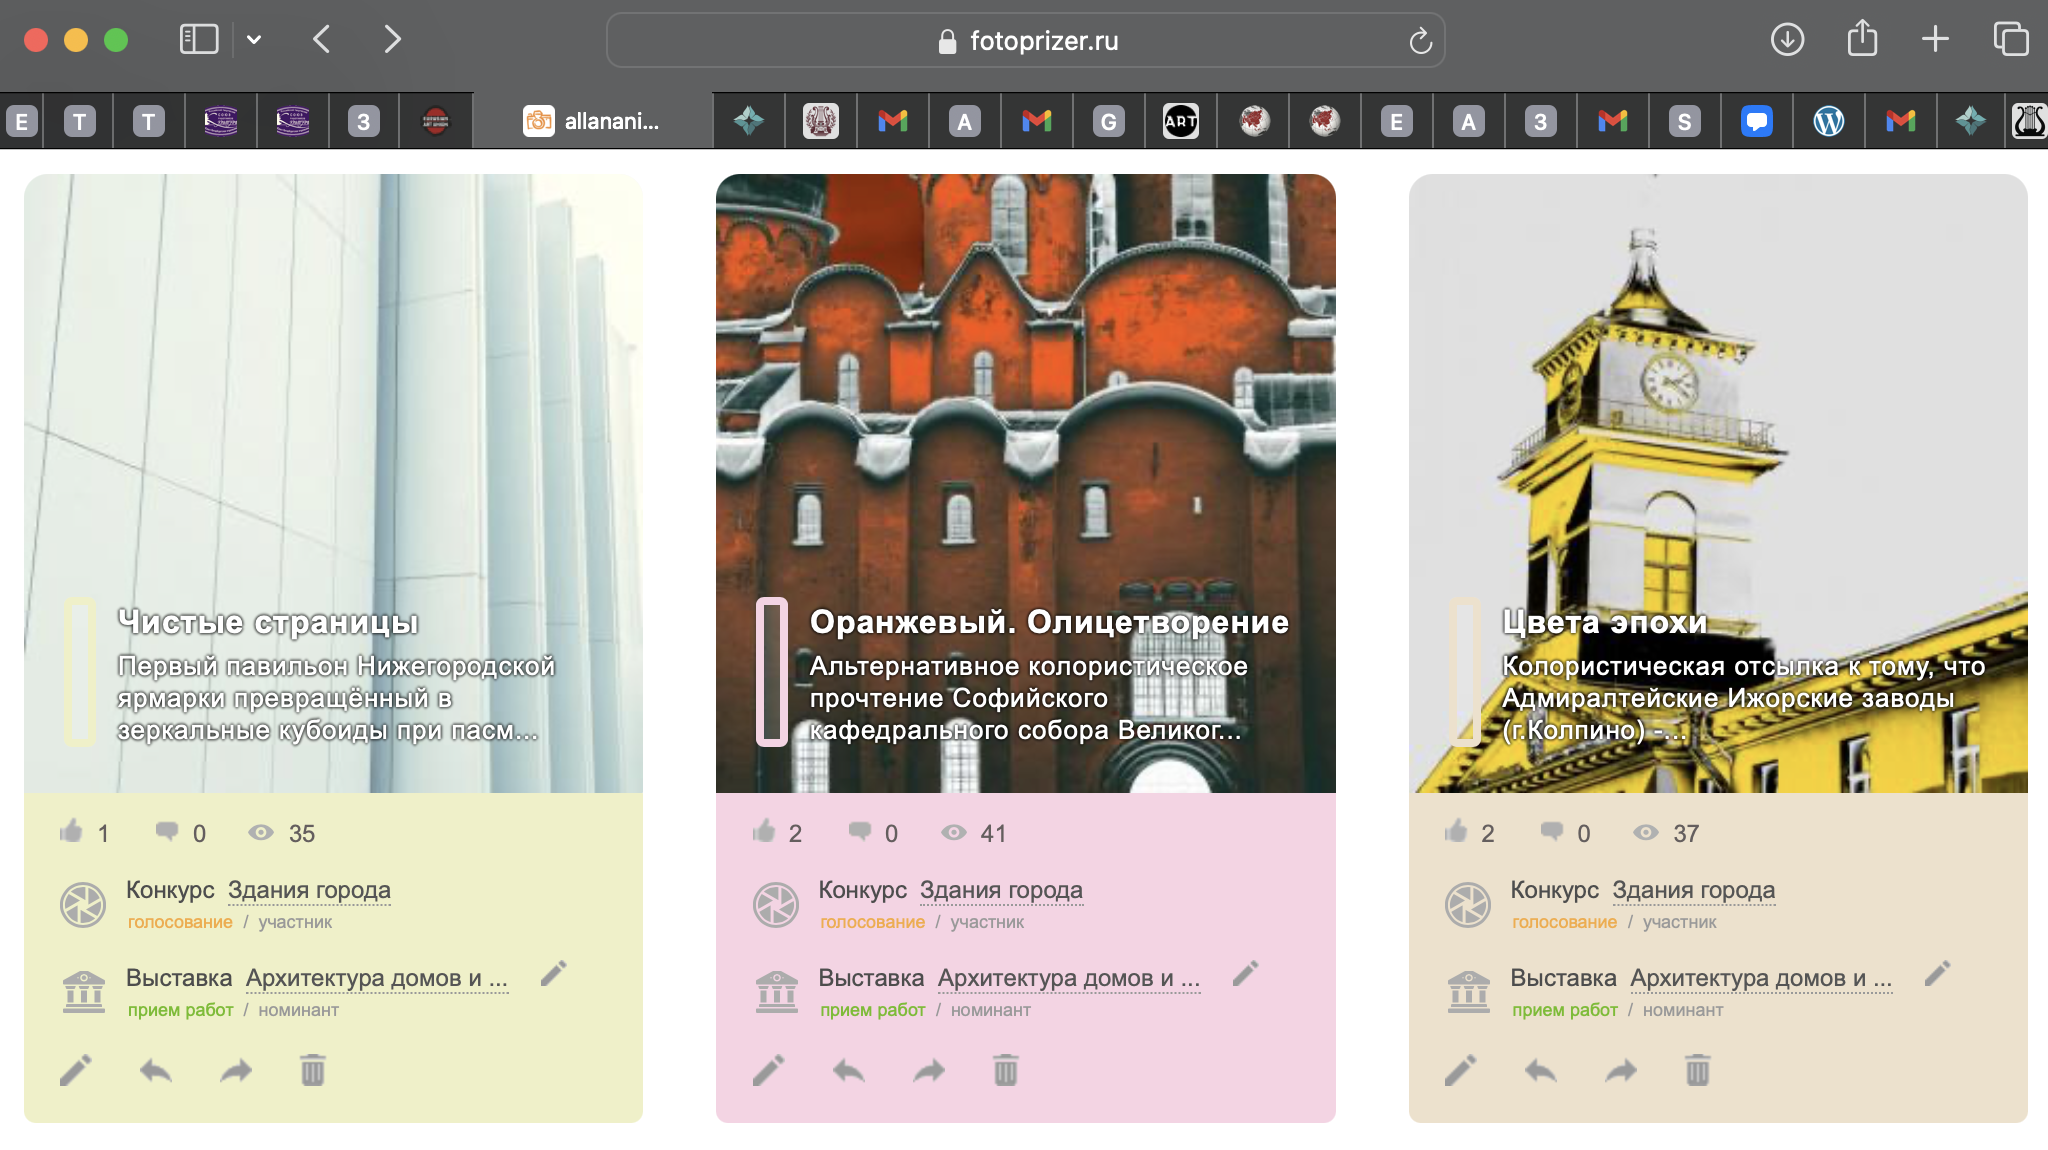The image size is (2048, 1150).
Task: Select the ART icon tab
Action: [x=1180, y=121]
